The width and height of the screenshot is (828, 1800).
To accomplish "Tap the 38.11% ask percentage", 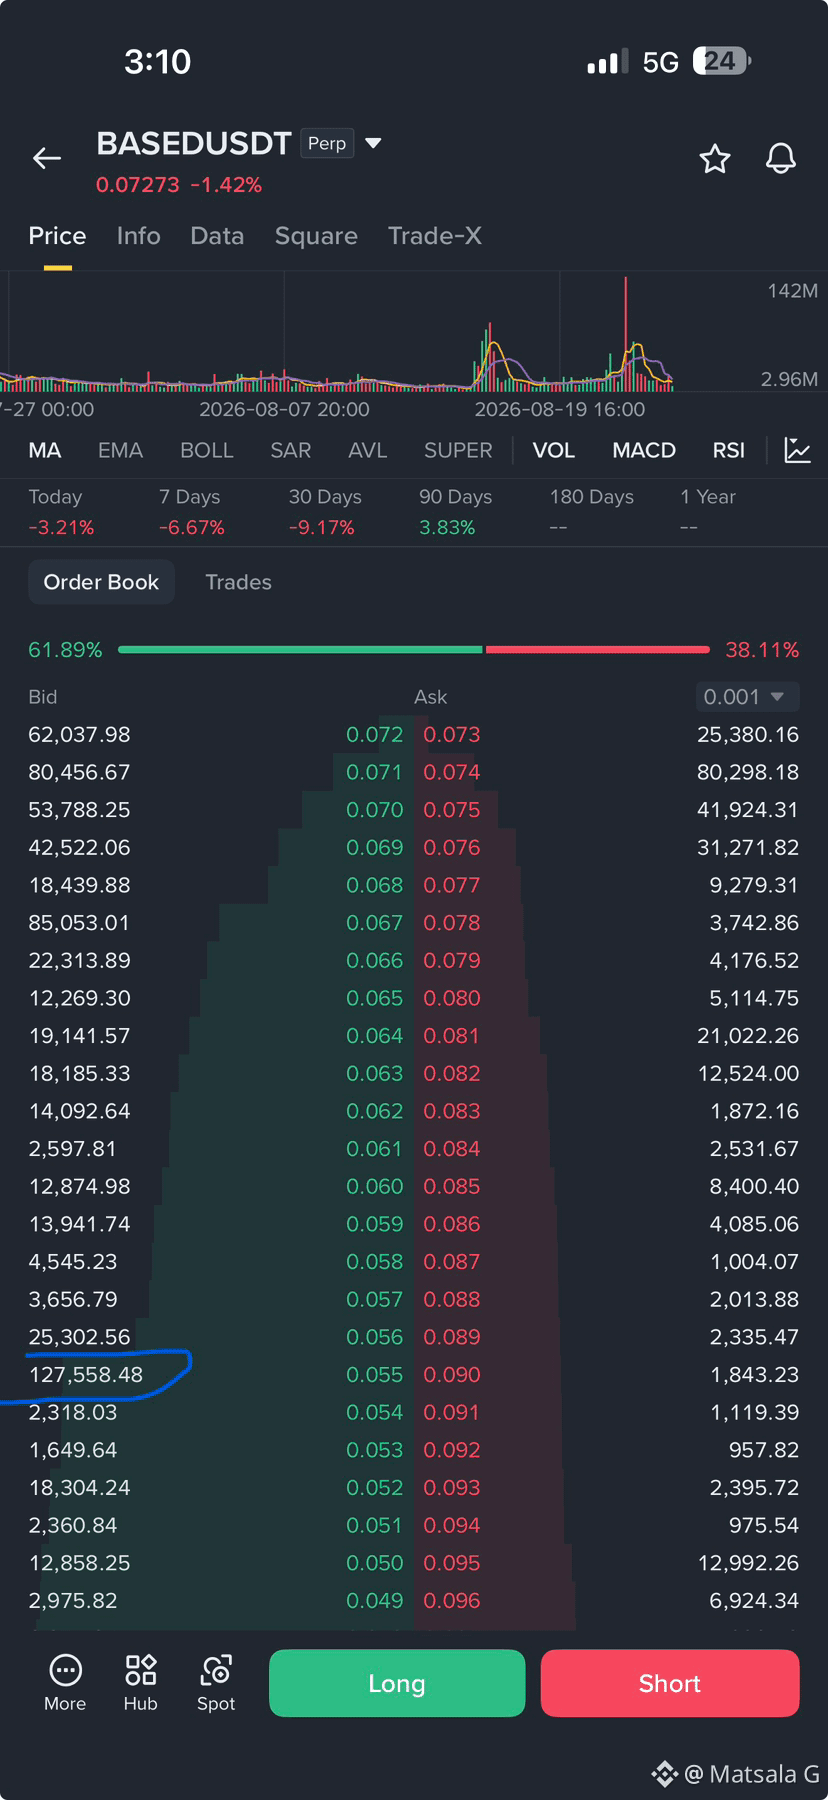I will [x=762, y=650].
